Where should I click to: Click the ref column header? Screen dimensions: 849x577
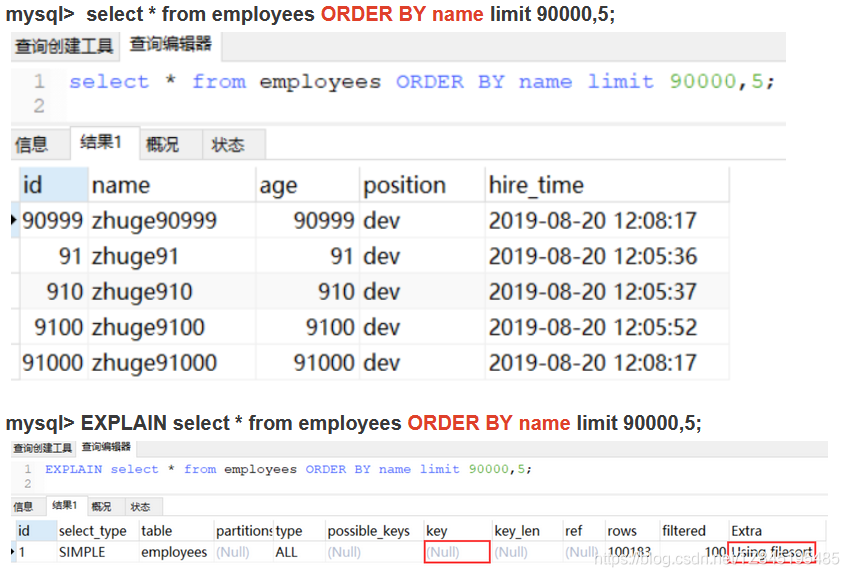point(584,531)
